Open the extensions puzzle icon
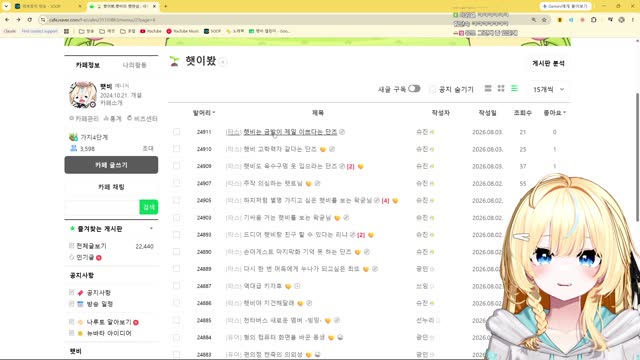Screen dimensions: 640x360 (593, 20)
